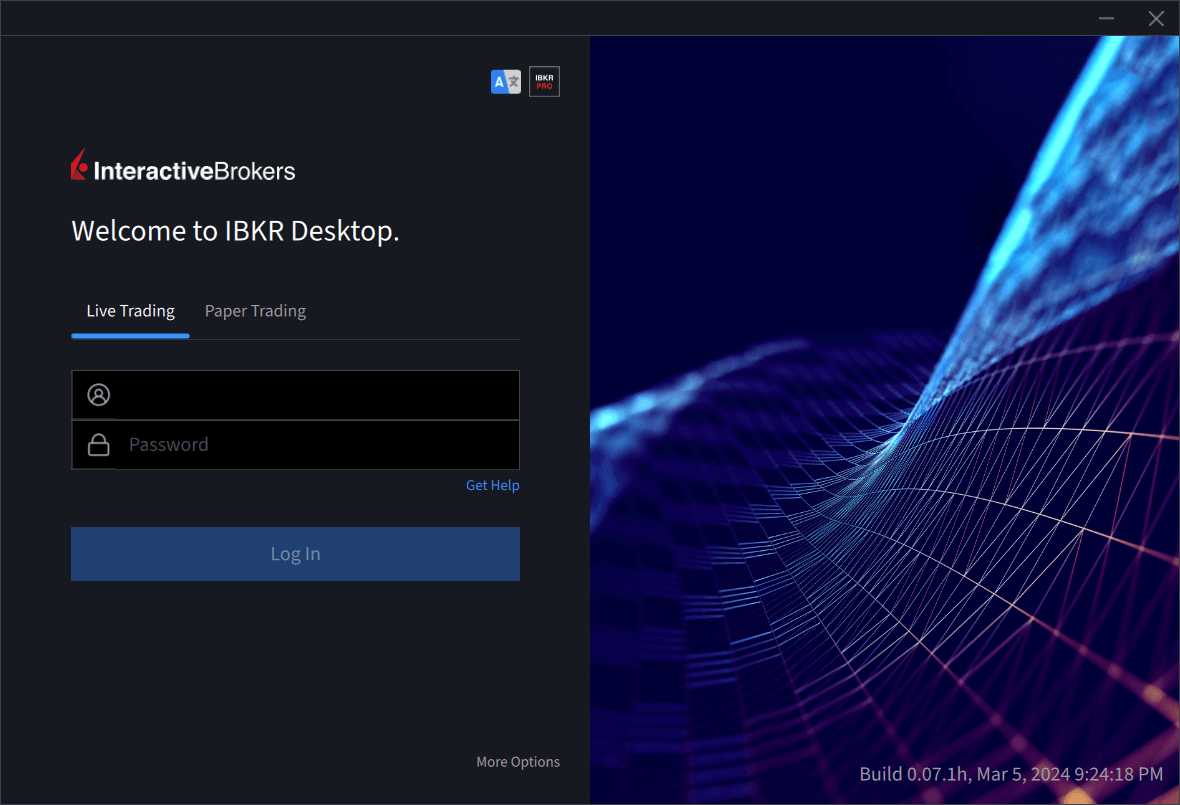This screenshot has height=805, width=1180.
Task: Click the InteractiveBrokers wordmark text
Action: pyautogui.click(x=195, y=171)
